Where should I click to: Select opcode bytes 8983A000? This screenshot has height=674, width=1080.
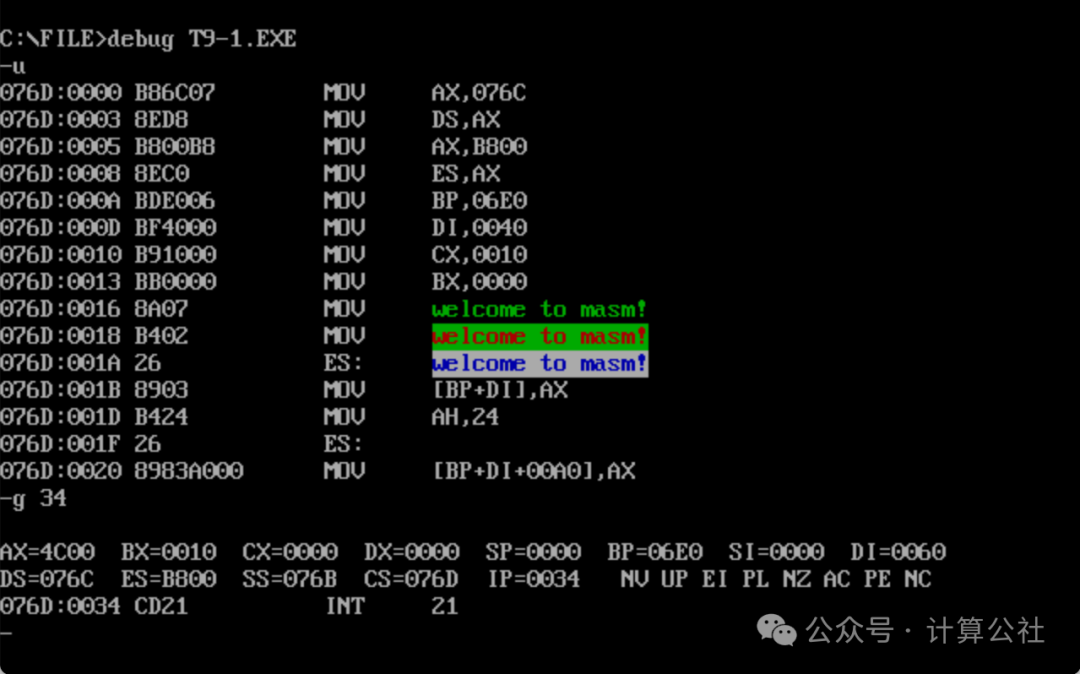click(189, 471)
